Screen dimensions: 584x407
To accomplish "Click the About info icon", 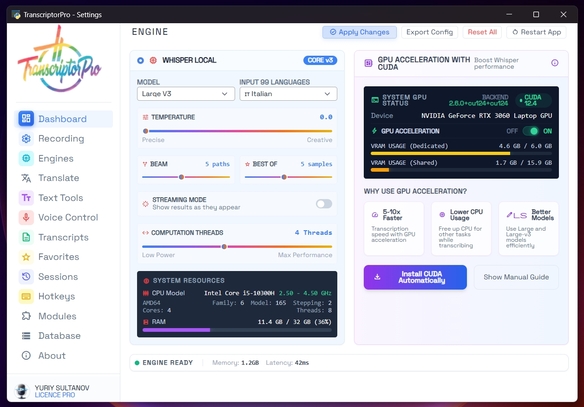I will (x=26, y=356).
